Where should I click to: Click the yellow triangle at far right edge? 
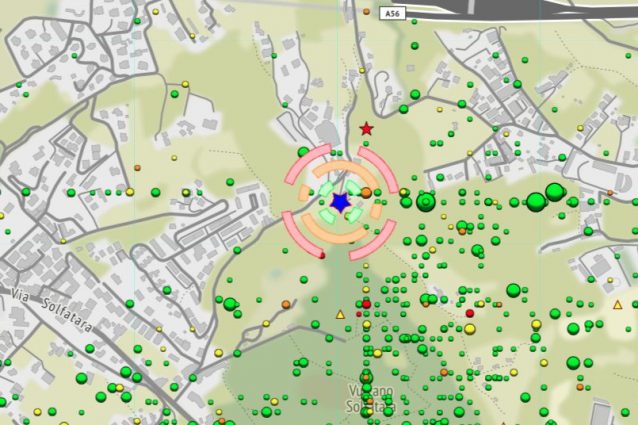coord(618,304)
